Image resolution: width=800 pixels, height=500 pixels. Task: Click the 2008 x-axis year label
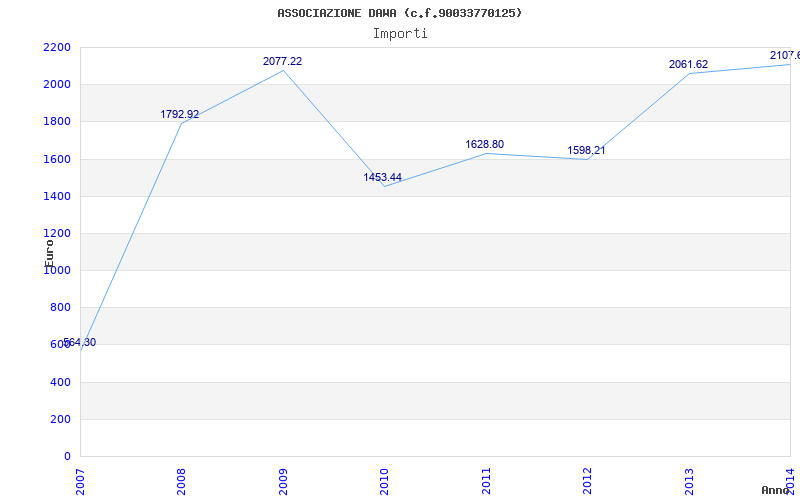point(181,481)
